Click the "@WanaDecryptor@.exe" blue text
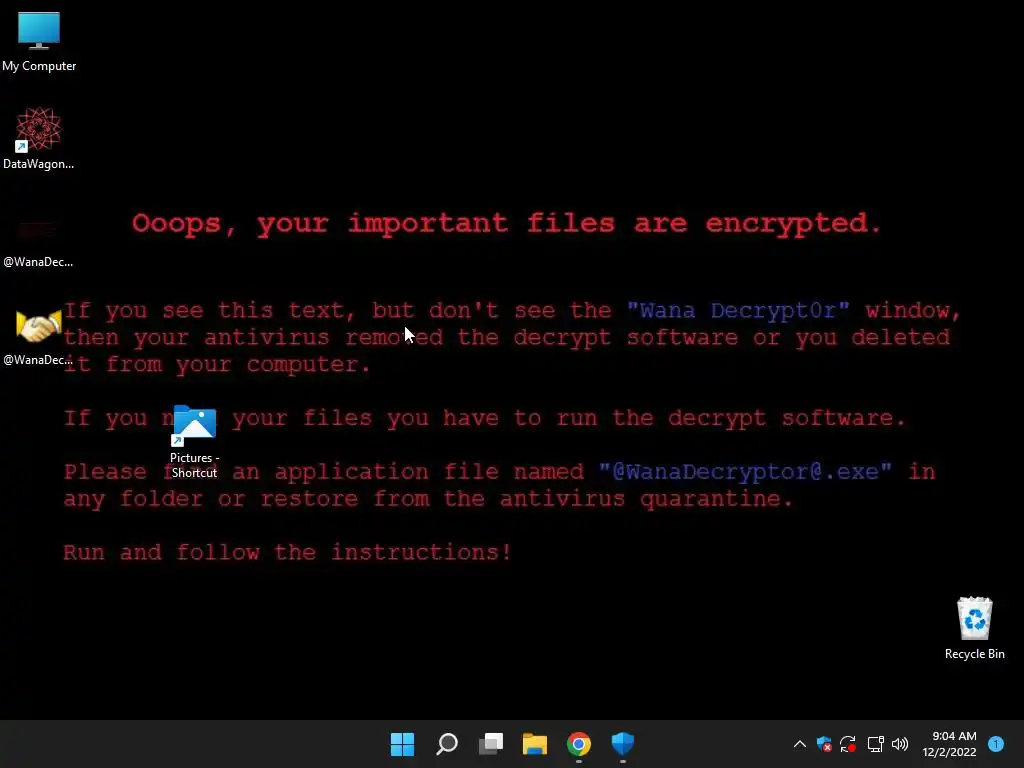 745,472
